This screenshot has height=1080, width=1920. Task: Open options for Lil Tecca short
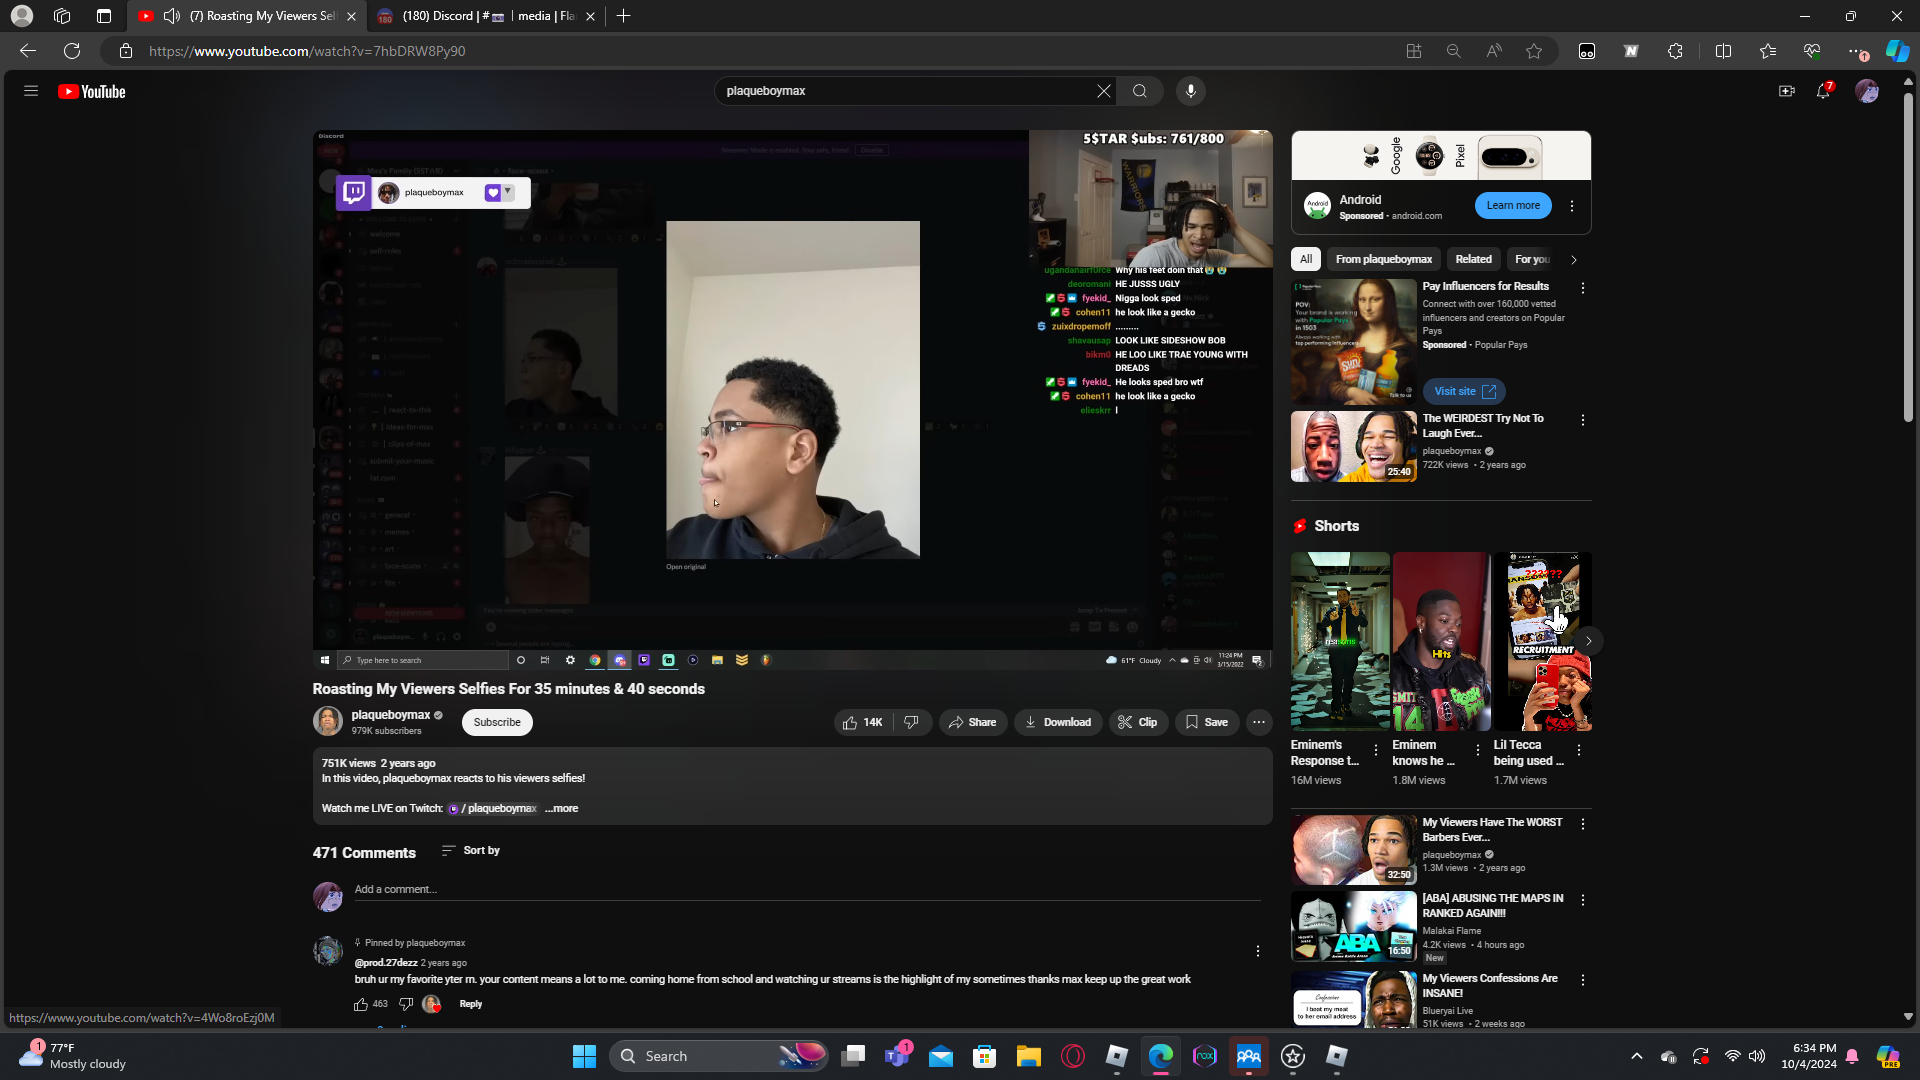[1579, 750]
